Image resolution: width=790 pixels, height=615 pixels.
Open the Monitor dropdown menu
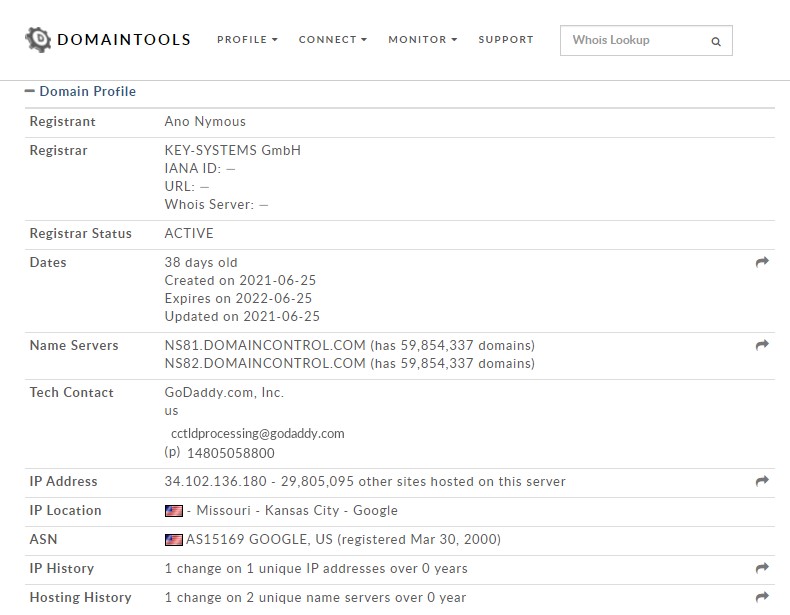[x=423, y=39]
